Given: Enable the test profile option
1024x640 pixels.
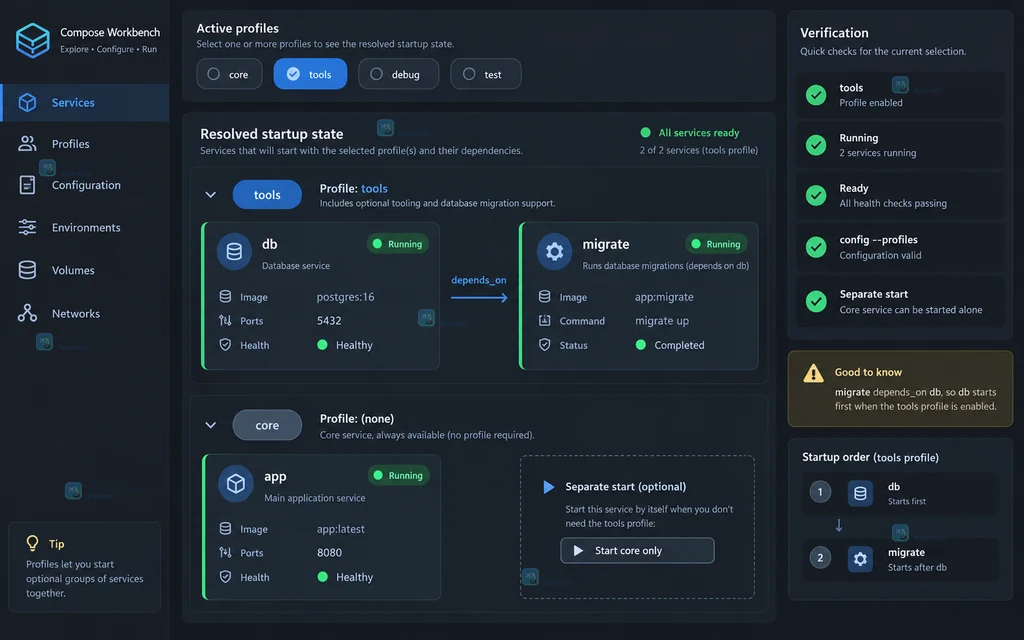Looking at the screenshot, I should click(x=485, y=74).
